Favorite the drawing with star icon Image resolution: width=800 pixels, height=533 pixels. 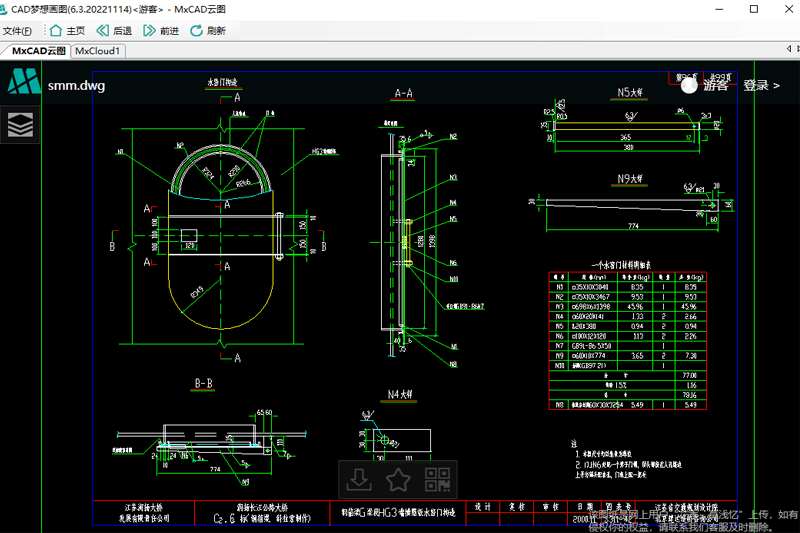click(x=398, y=479)
